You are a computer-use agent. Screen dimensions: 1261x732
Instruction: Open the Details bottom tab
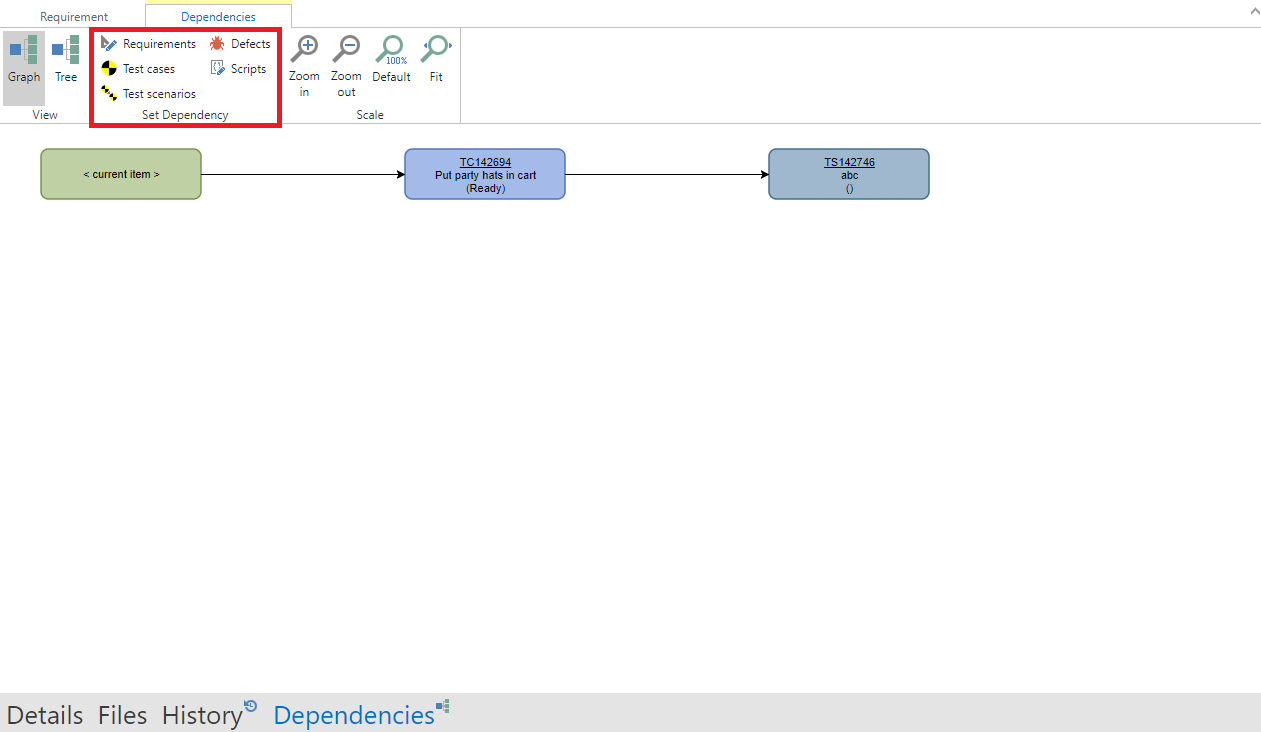click(45, 715)
